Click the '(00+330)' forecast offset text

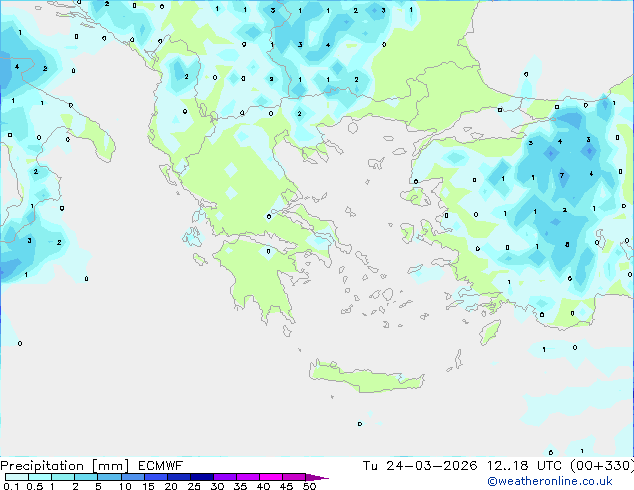pyautogui.click(x=602, y=466)
